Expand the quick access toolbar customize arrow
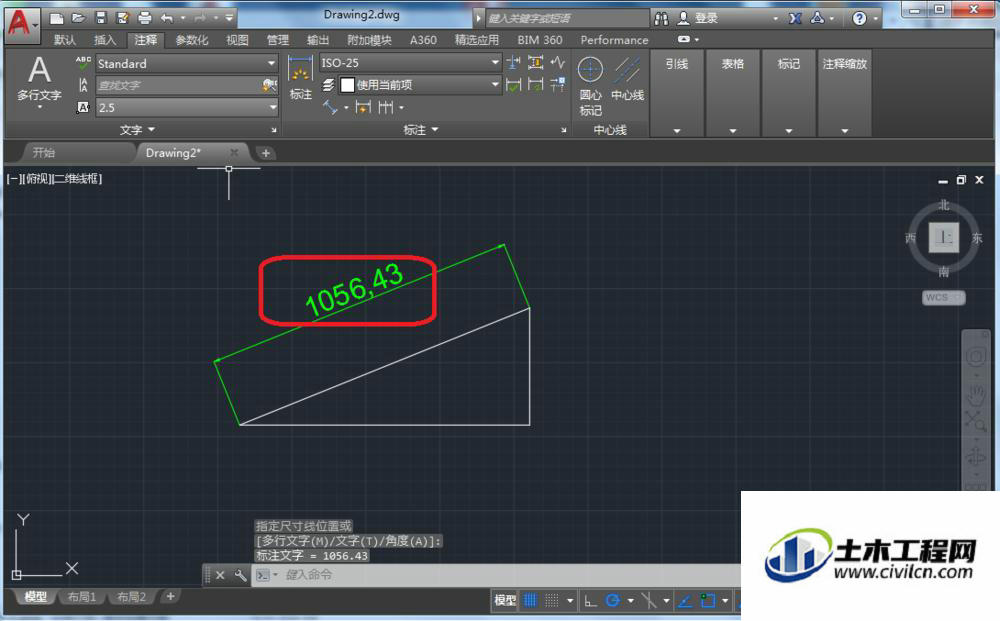 pyautogui.click(x=230, y=18)
